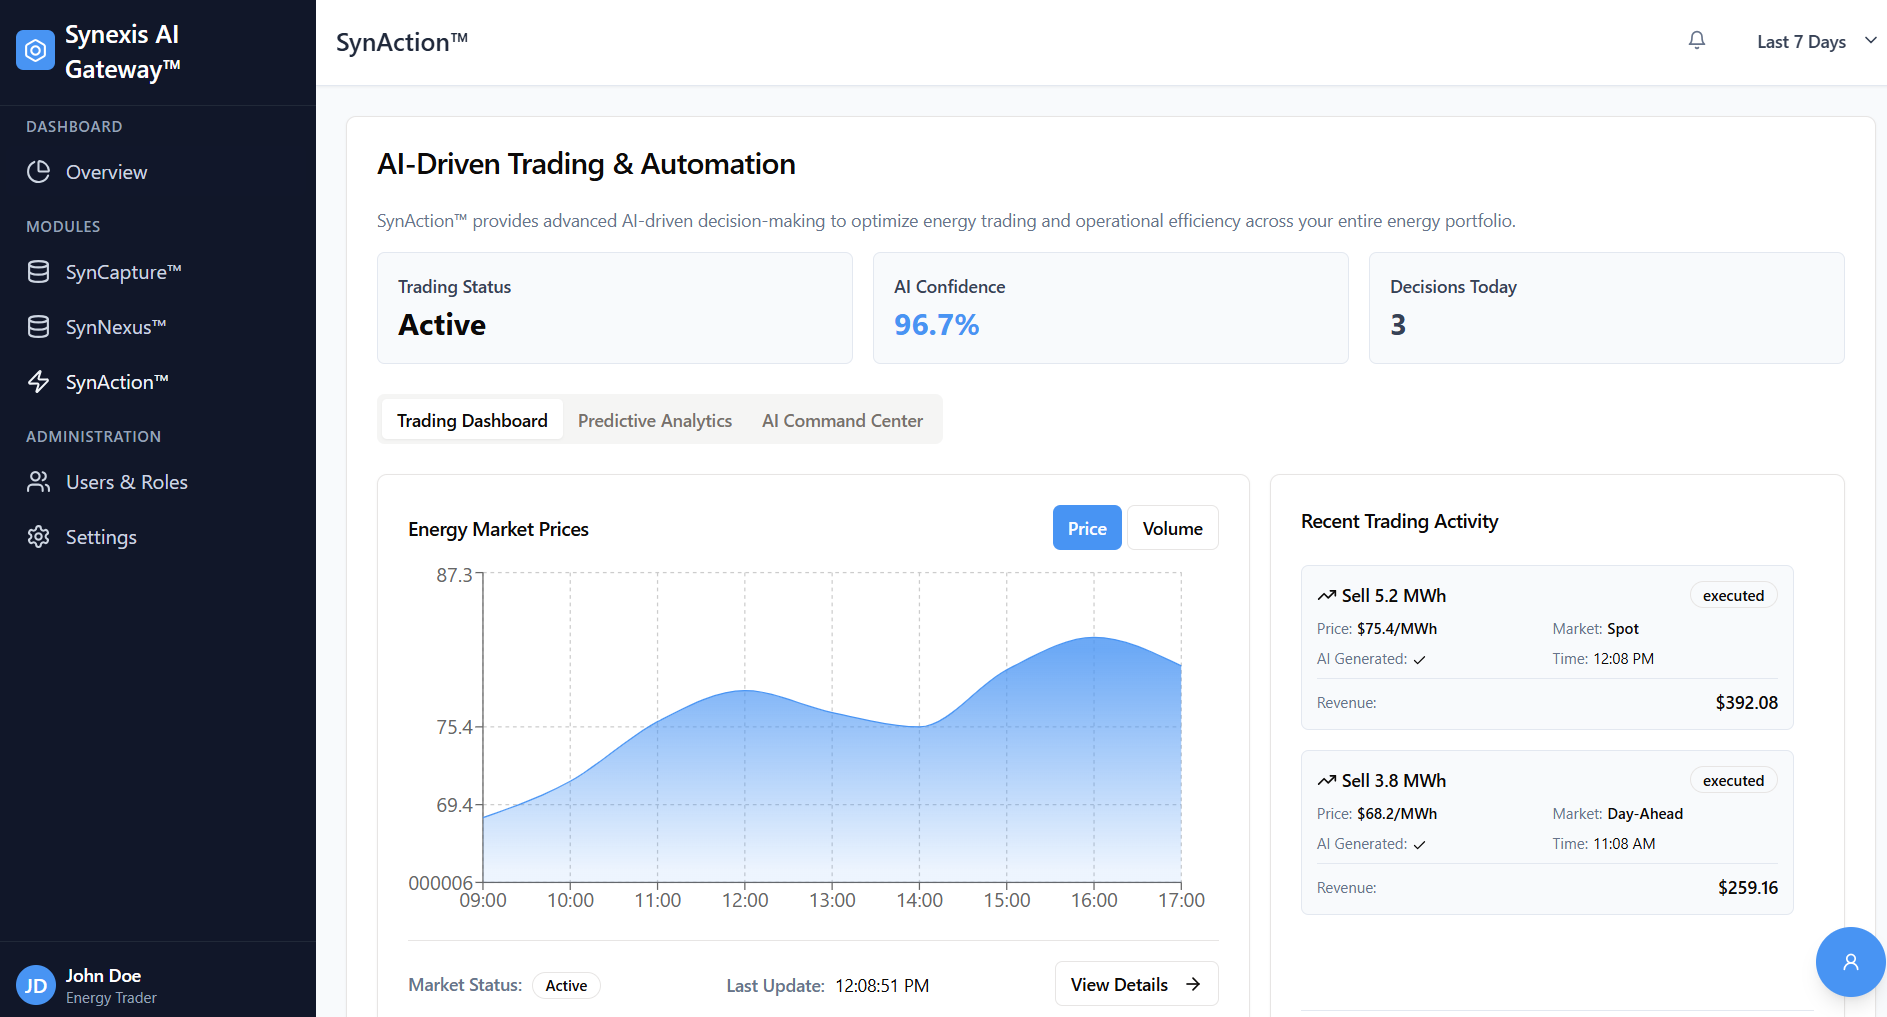Click executed badge on Sell 3.8 MWh
The height and width of the screenshot is (1017, 1887).
1734,781
